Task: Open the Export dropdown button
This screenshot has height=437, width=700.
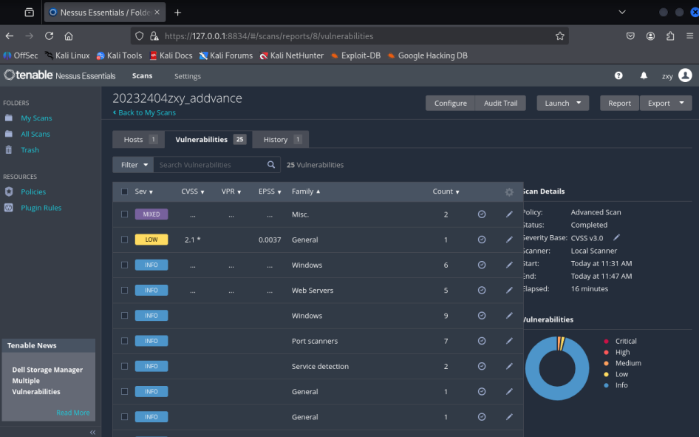Action: tap(666, 103)
